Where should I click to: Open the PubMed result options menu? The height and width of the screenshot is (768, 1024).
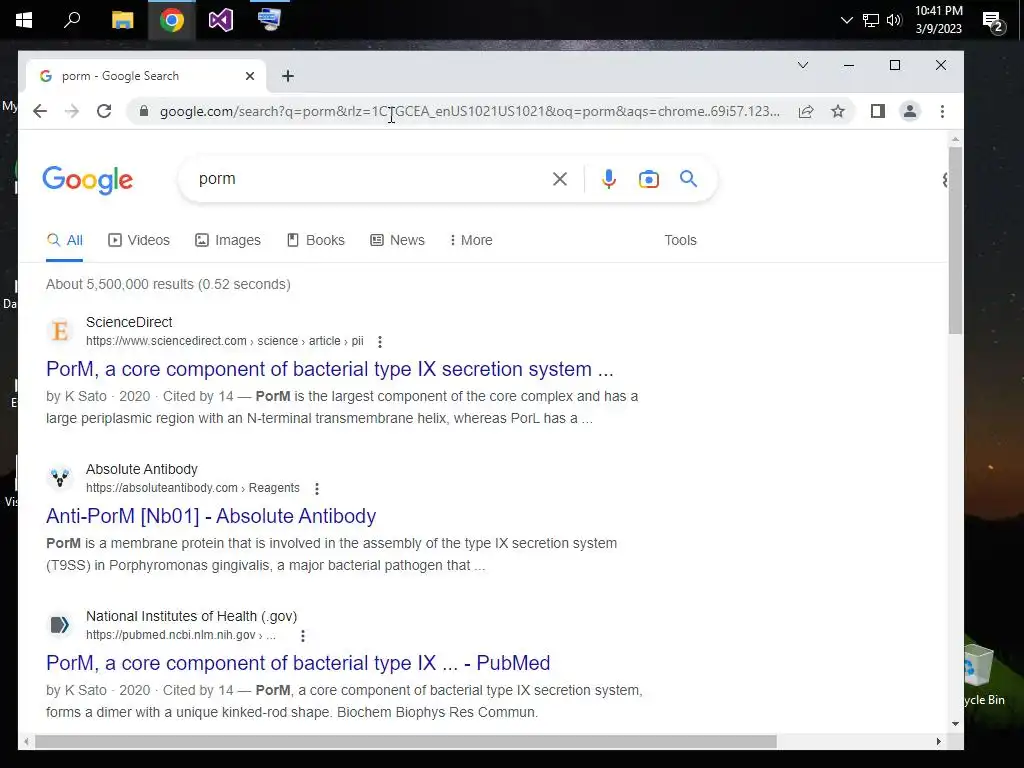coord(302,635)
